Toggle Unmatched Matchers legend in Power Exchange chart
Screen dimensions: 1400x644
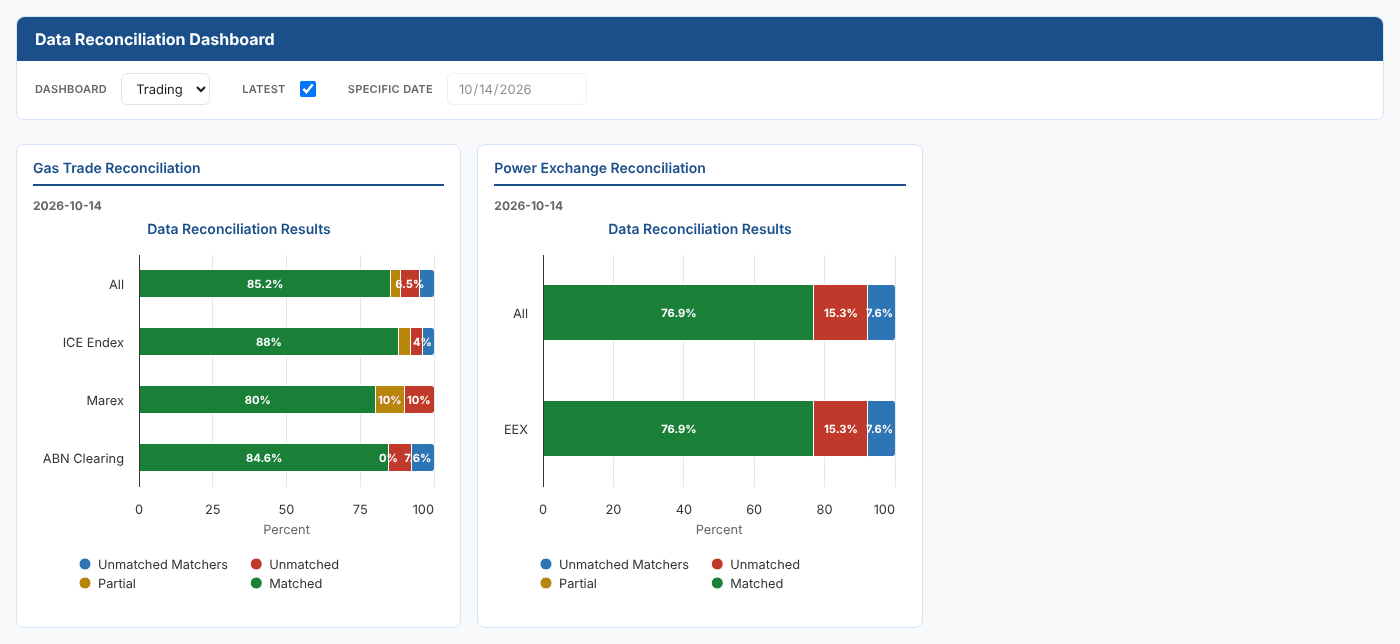(x=615, y=564)
